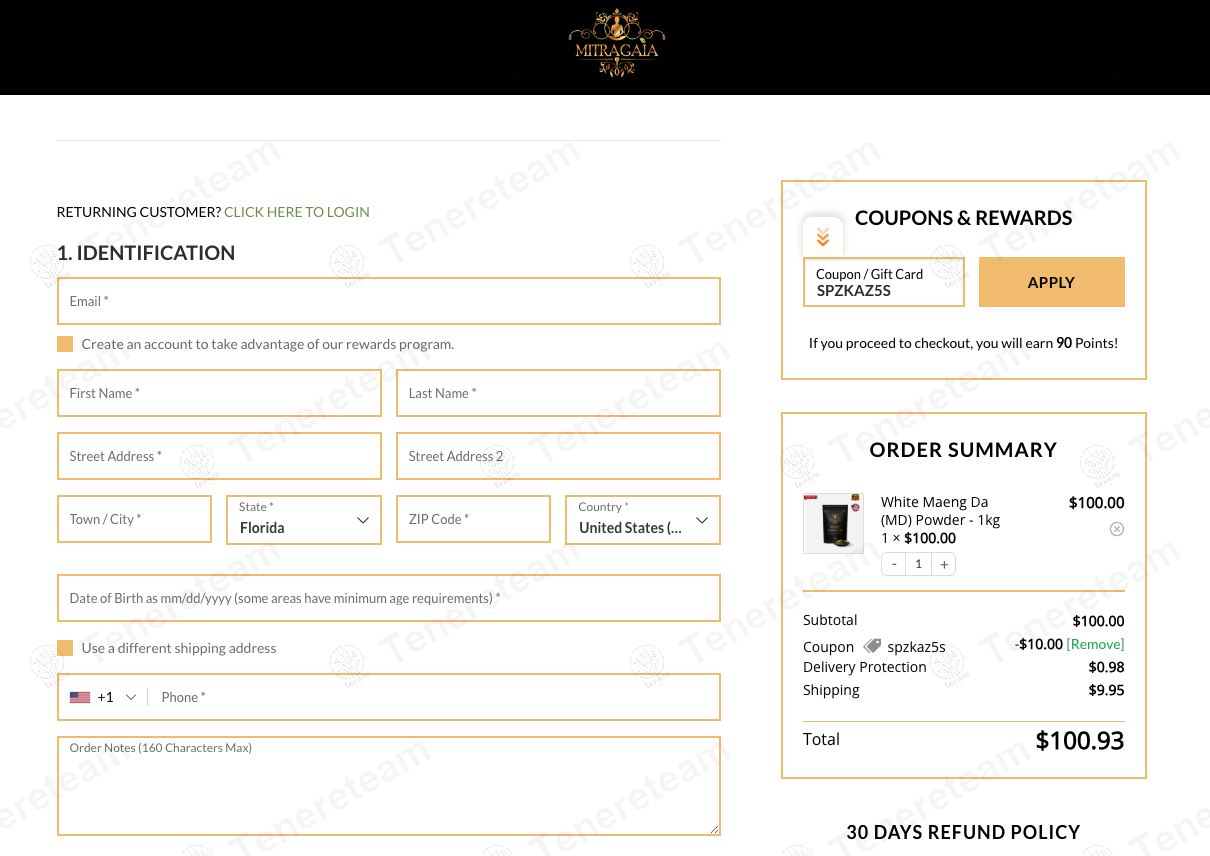Screen dimensions: 1210x856
Task: Collapse coupons section with double chevron icon
Action: coord(823,238)
